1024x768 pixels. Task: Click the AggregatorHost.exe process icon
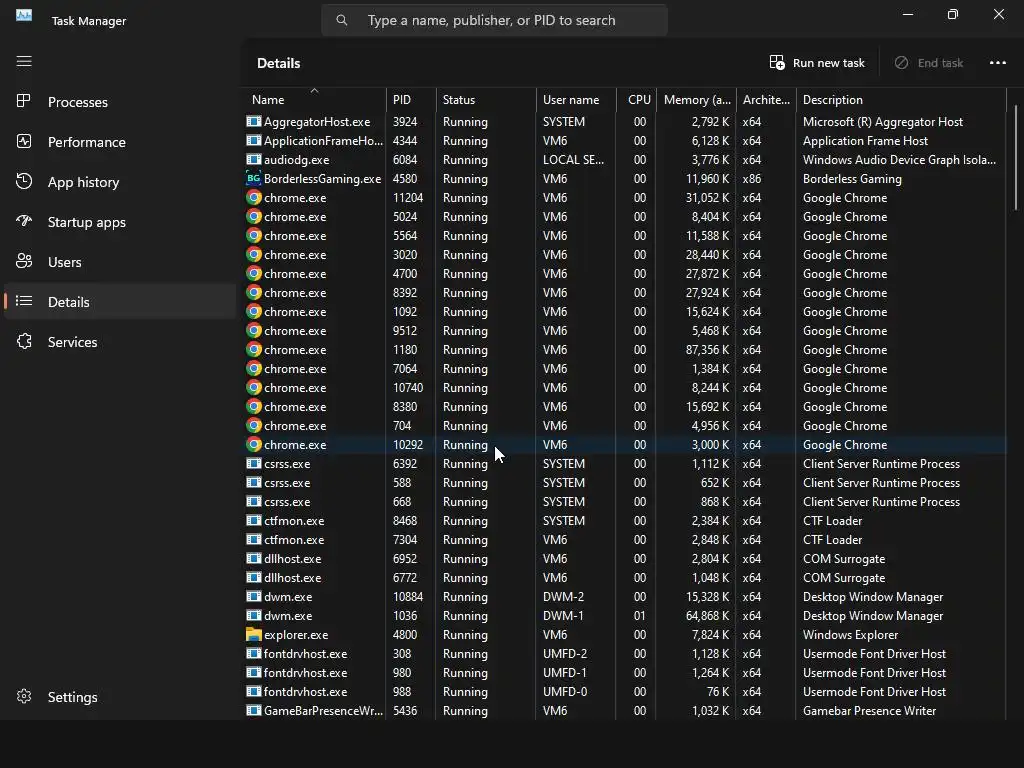[x=253, y=121]
